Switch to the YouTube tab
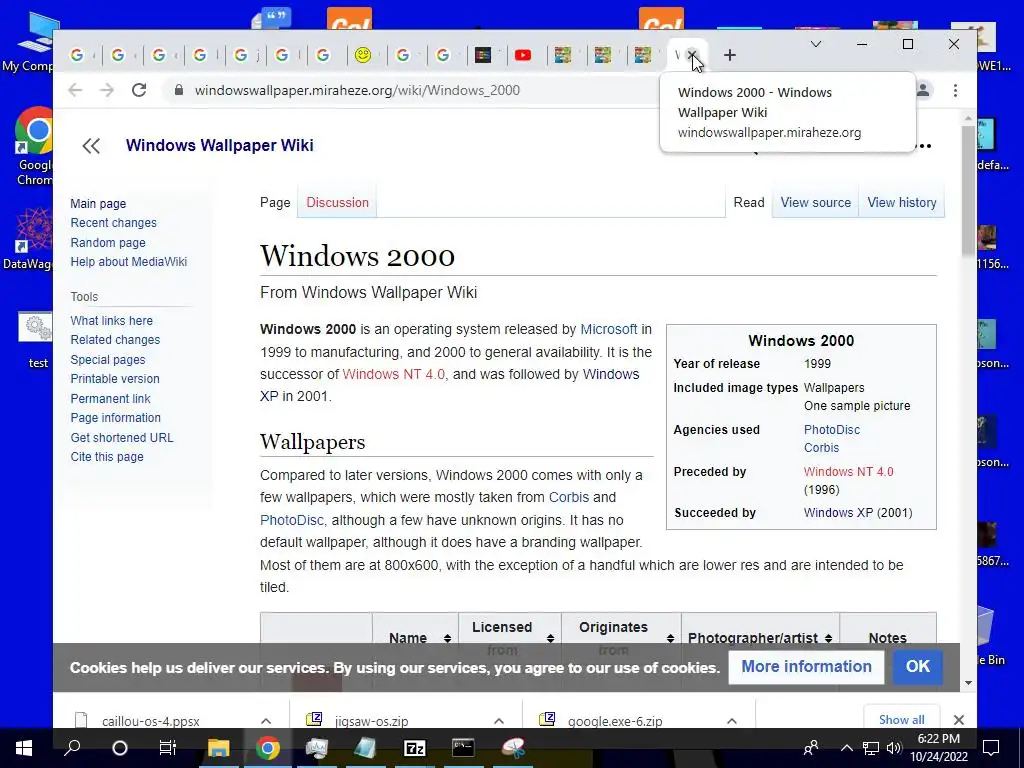1024x768 pixels. pos(522,56)
